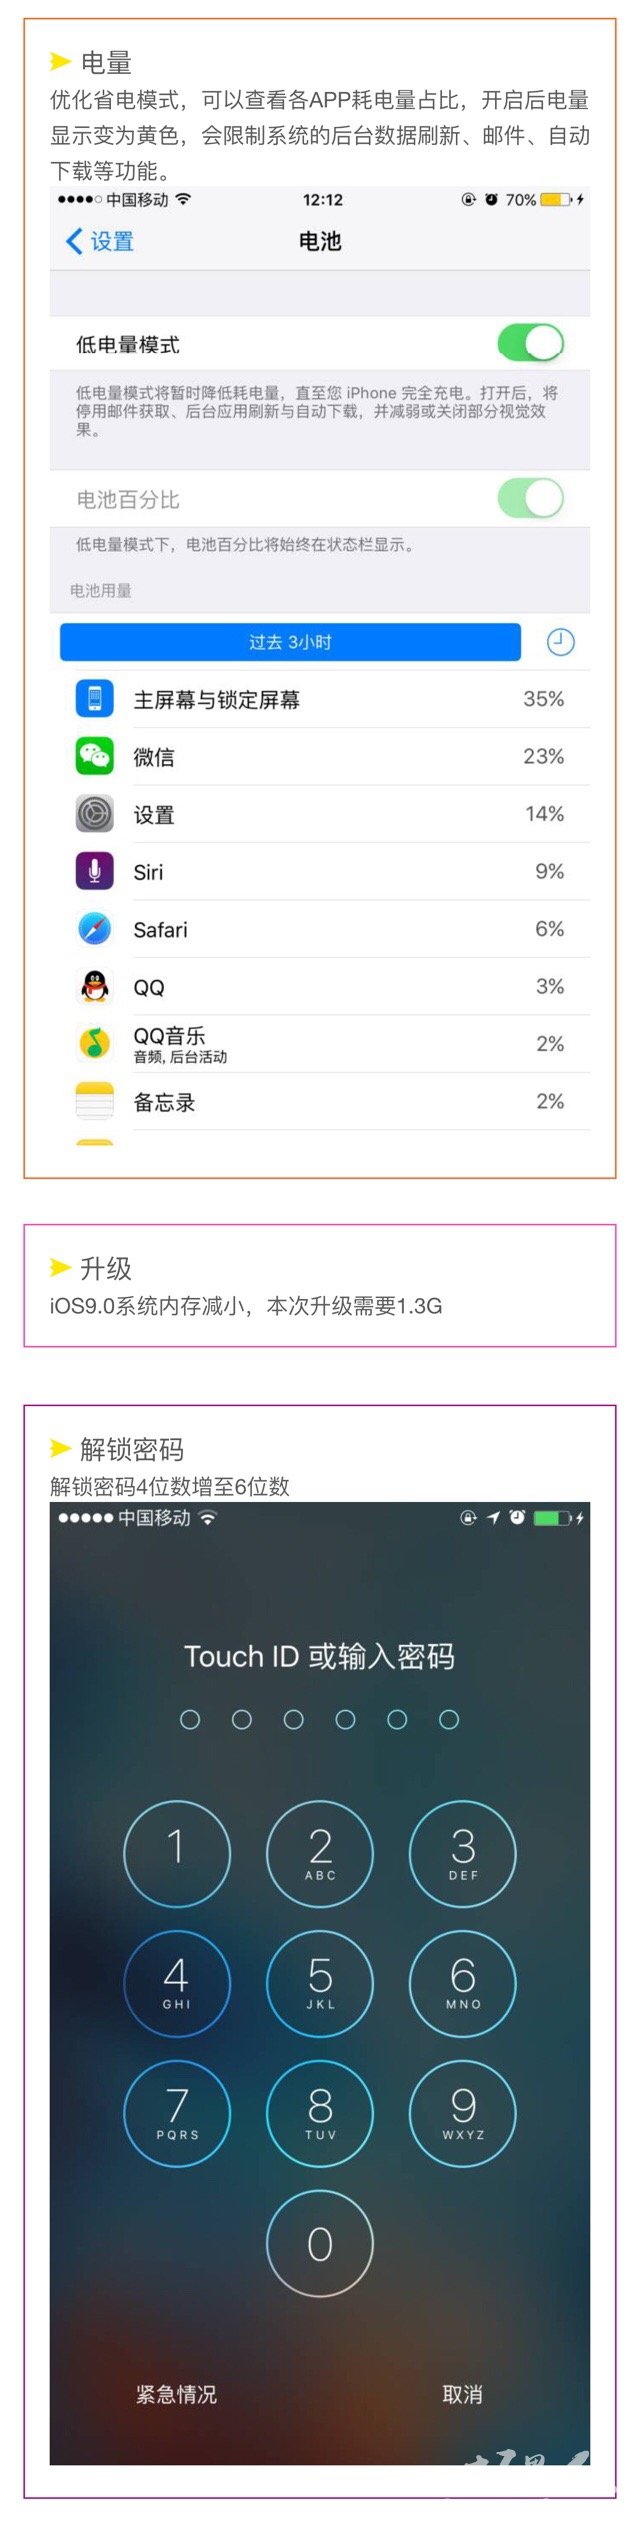Tap the 主屏幕与锁定屏幕 phone icon

point(95,698)
